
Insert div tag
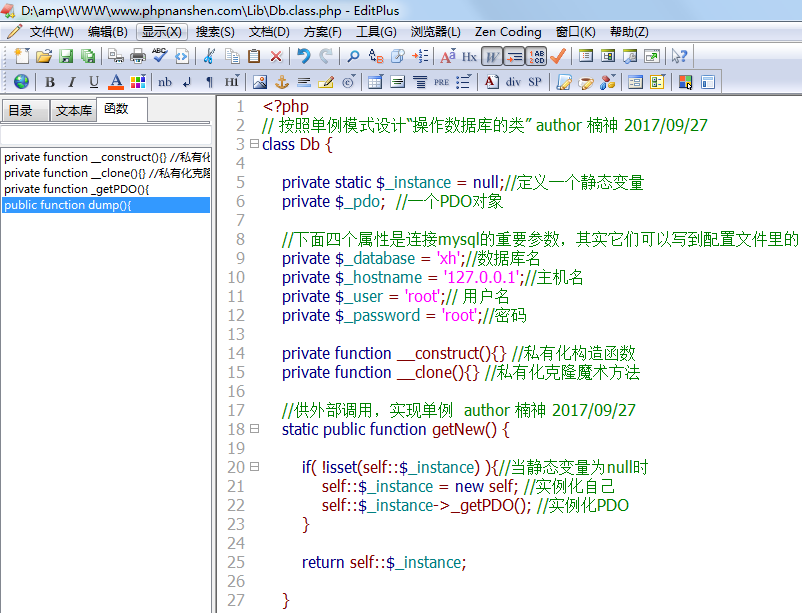(513, 82)
